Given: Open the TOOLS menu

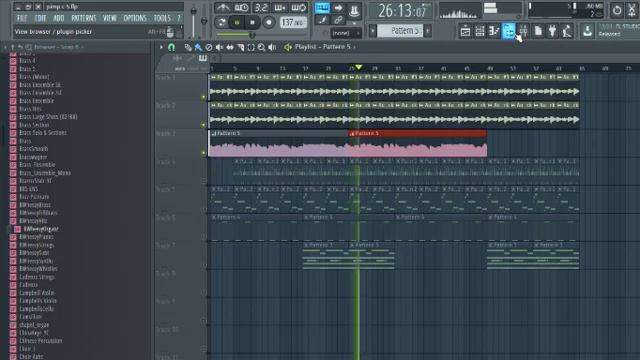Looking at the screenshot, I should point(162,18).
